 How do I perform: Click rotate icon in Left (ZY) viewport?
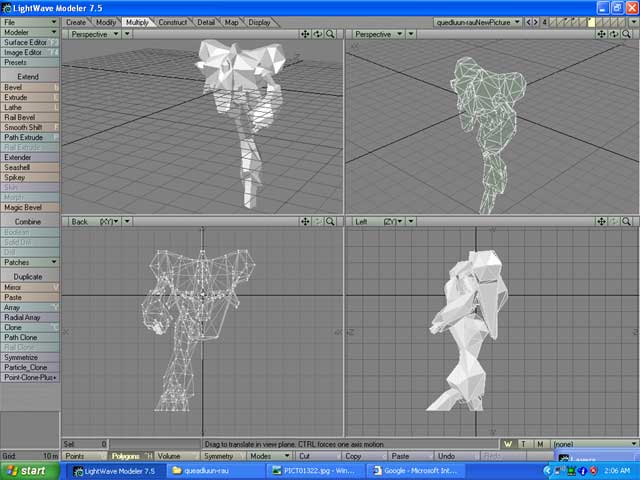tap(614, 221)
